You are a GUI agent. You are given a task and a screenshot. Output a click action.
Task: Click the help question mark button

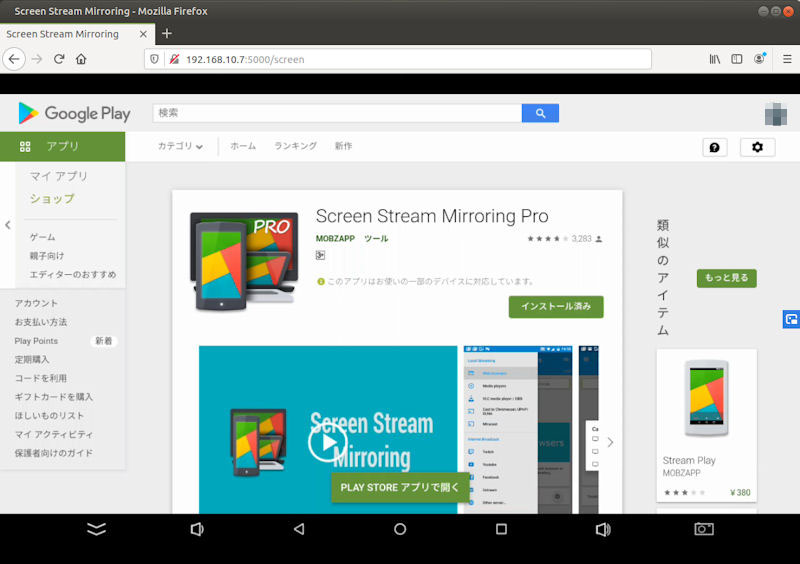tap(715, 148)
